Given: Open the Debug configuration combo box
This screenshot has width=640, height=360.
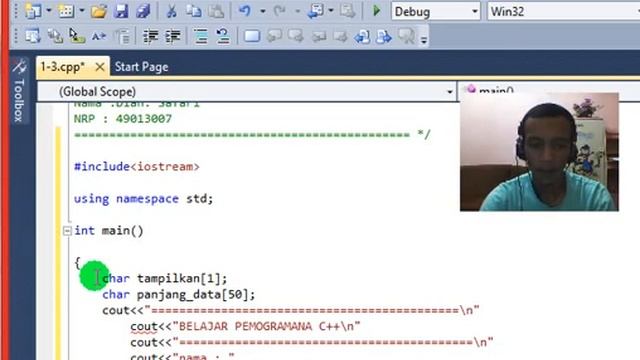Looking at the screenshot, I should (x=436, y=11).
